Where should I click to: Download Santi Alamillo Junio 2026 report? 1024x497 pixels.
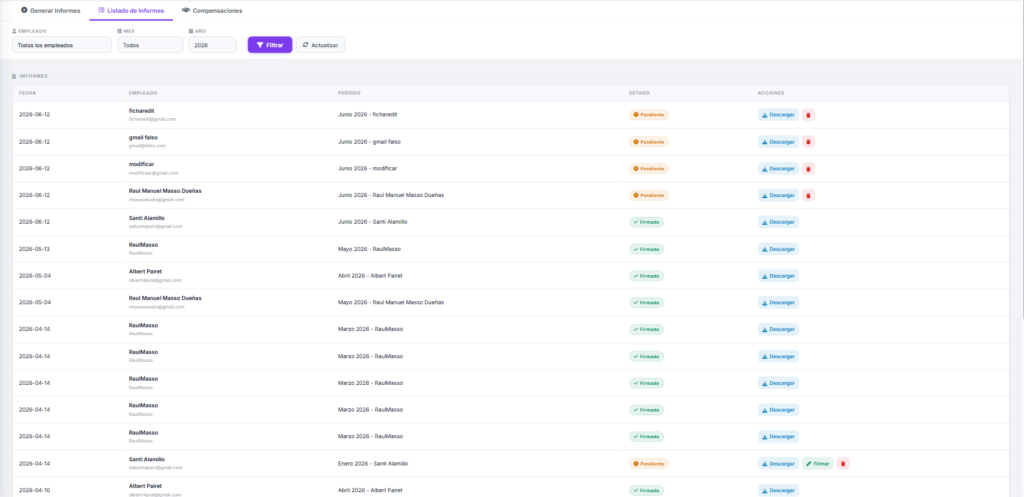tap(778, 222)
